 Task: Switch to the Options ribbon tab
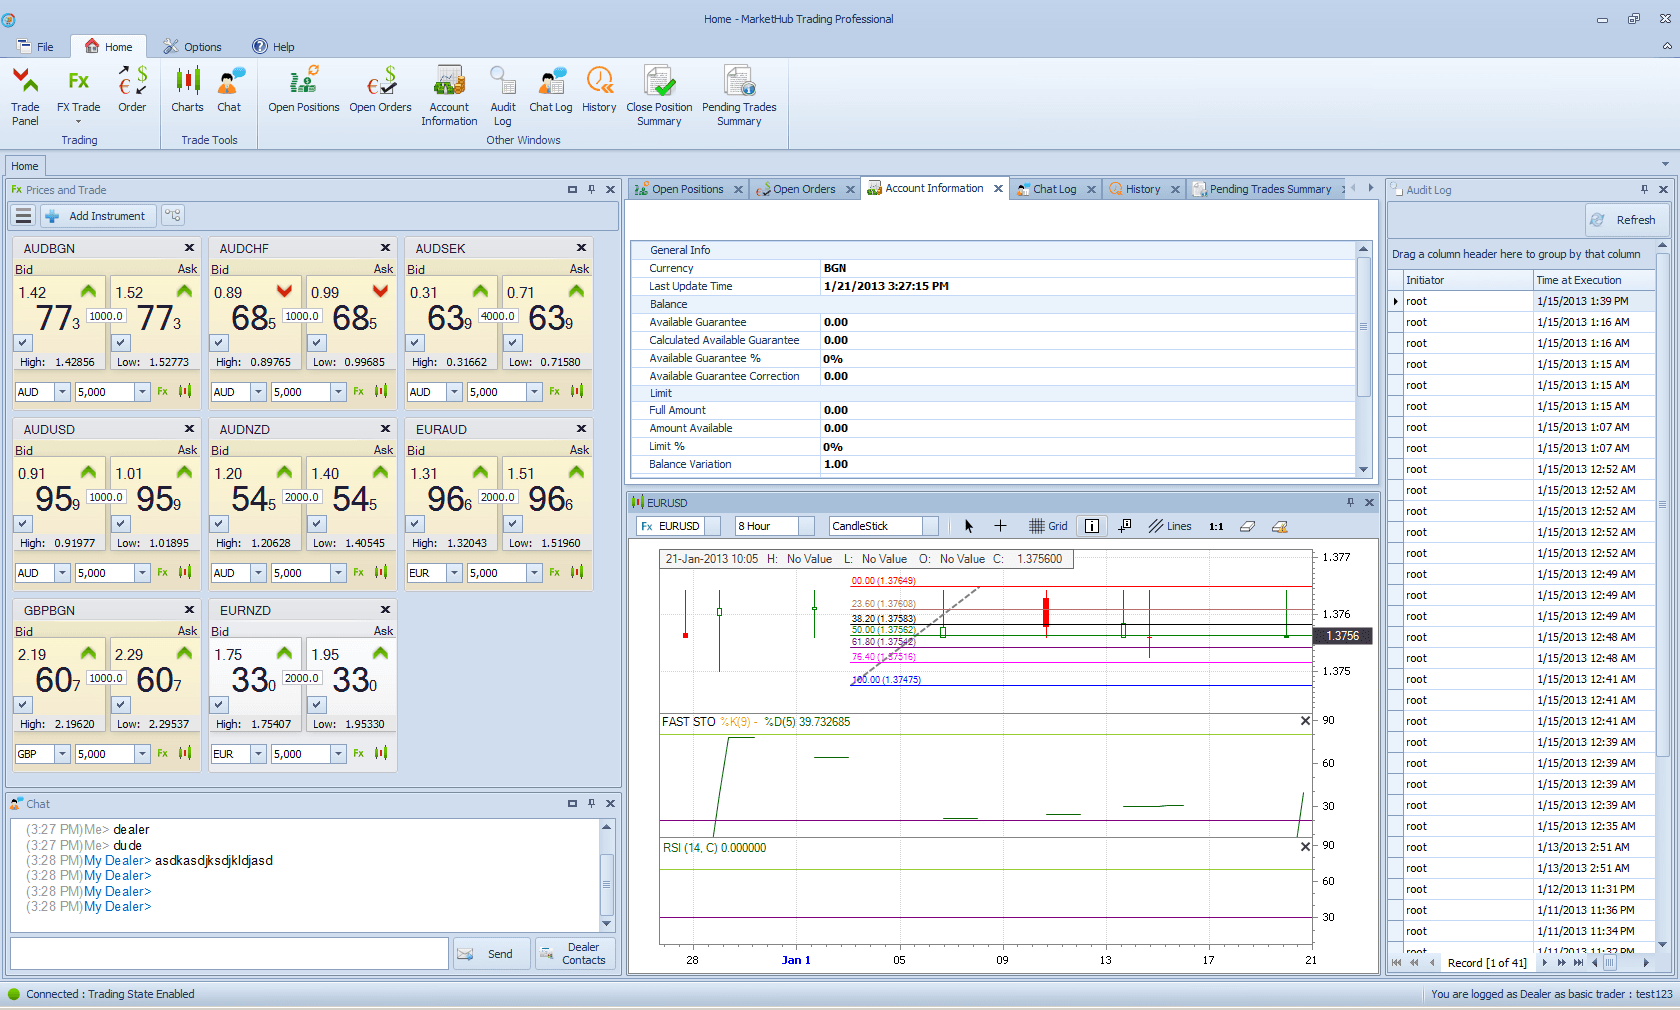[192, 46]
